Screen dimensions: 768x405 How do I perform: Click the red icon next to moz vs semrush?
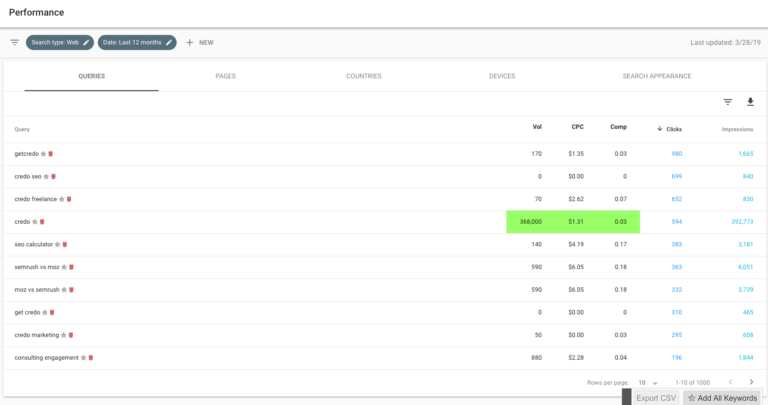tap(72, 290)
